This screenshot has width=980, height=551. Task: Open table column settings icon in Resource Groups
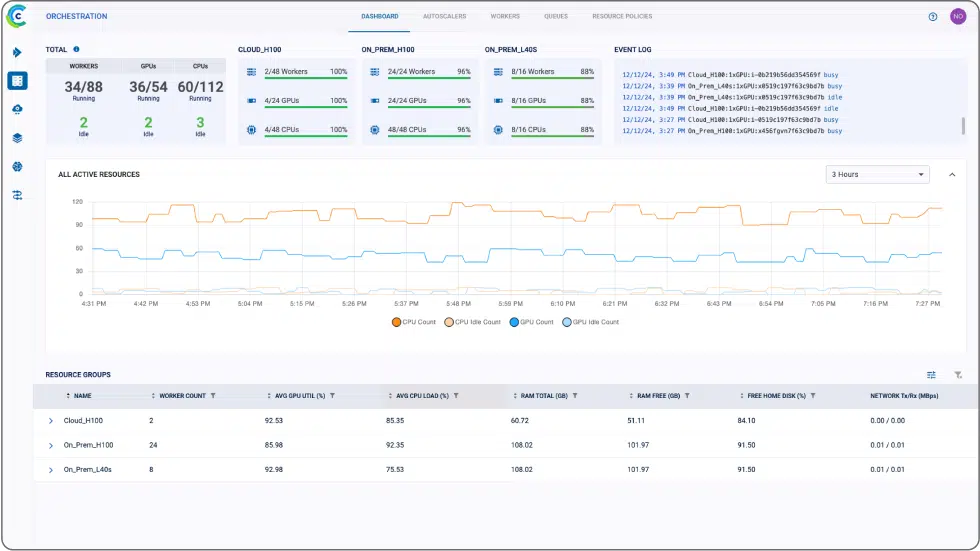[x=931, y=375]
